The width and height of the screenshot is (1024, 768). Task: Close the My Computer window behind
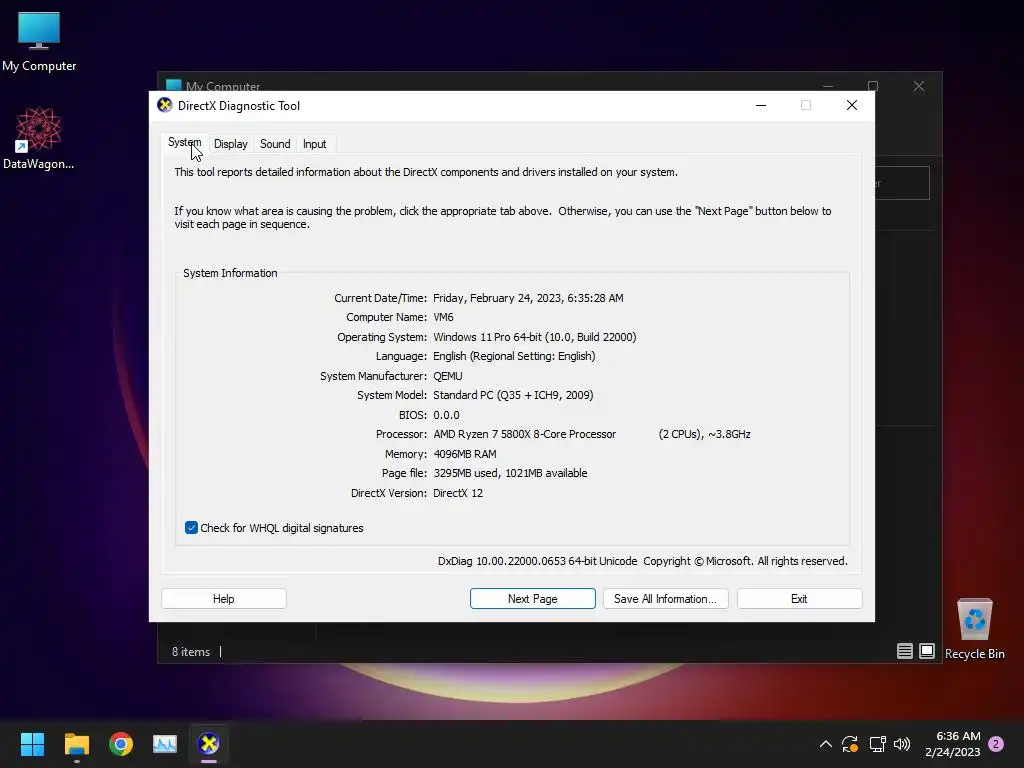pyautogui.click(x=919, y=86)
